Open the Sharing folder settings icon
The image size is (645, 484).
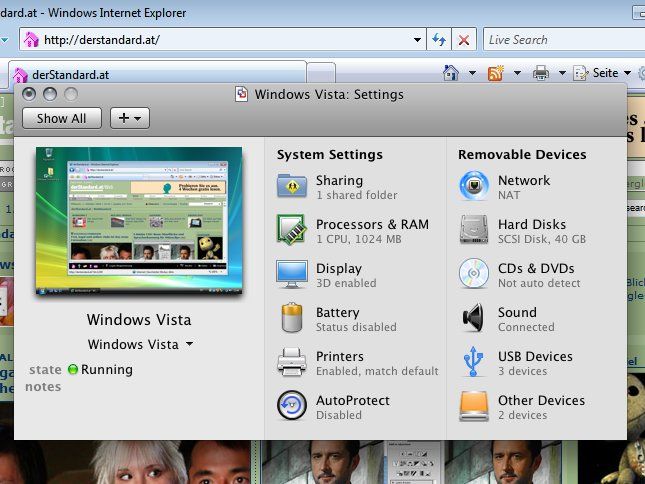click(x=291, y=187)
